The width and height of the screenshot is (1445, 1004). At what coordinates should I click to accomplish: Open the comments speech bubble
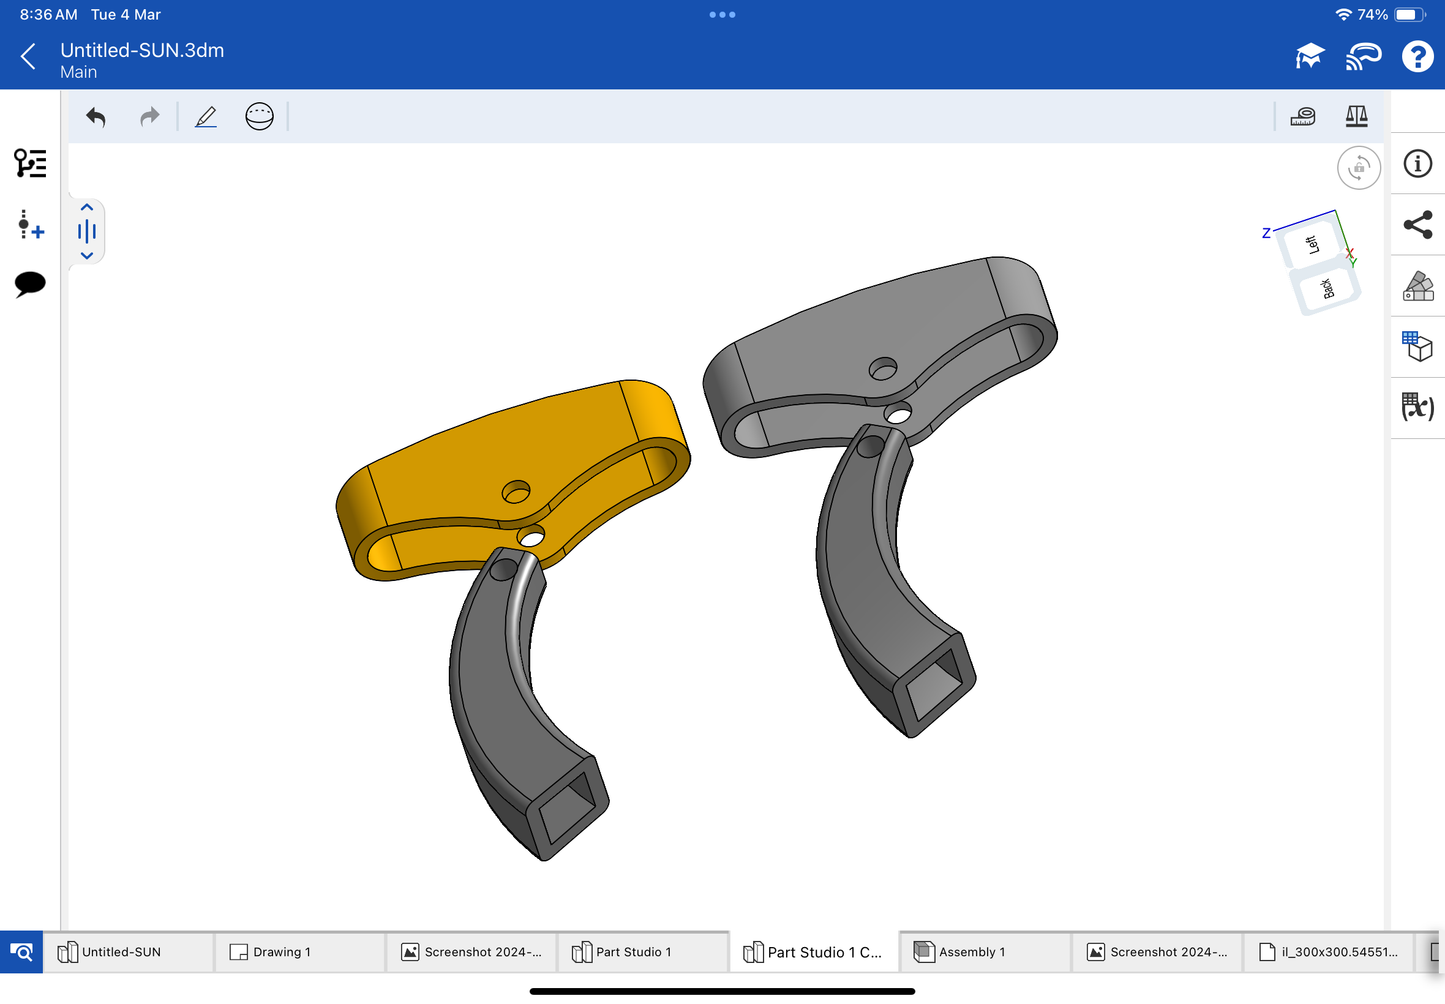[30, 284]
